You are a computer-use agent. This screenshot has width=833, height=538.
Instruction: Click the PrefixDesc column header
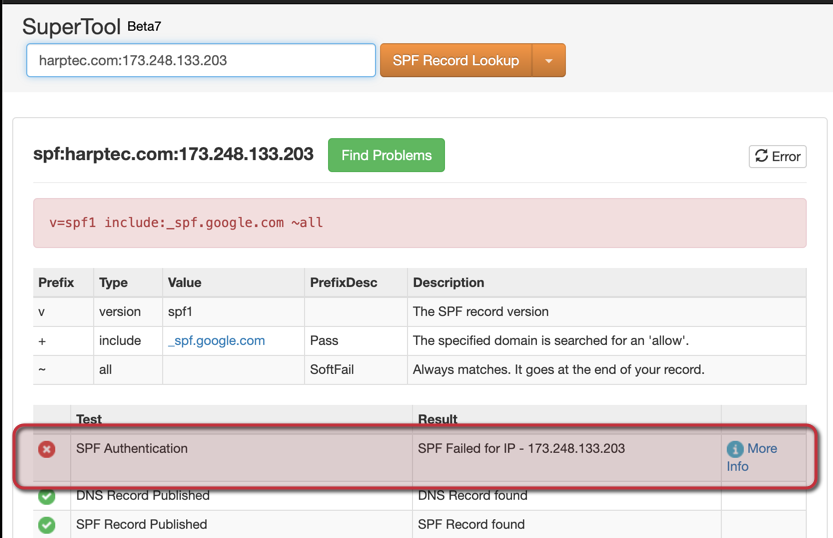(343, 283)
